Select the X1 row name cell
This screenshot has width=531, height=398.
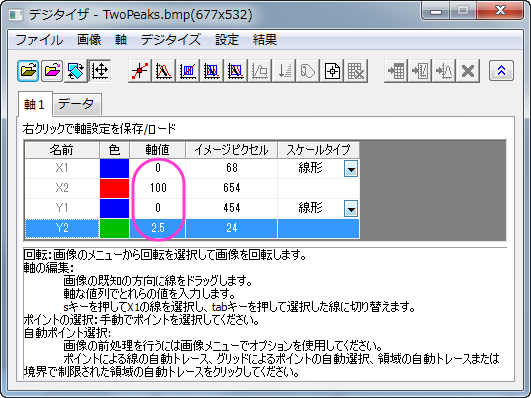click(x=62, y=168)
